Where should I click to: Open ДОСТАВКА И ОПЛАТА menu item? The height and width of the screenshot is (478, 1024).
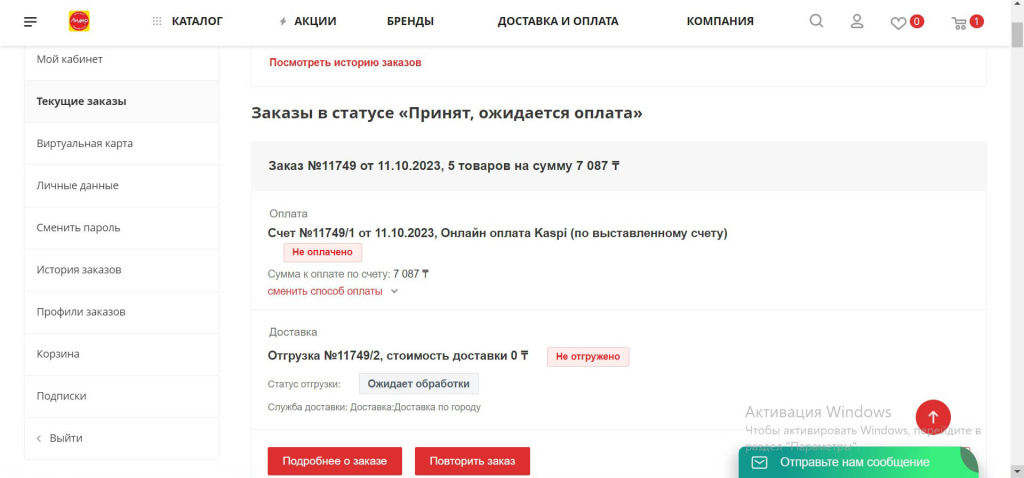click(558, 21)
